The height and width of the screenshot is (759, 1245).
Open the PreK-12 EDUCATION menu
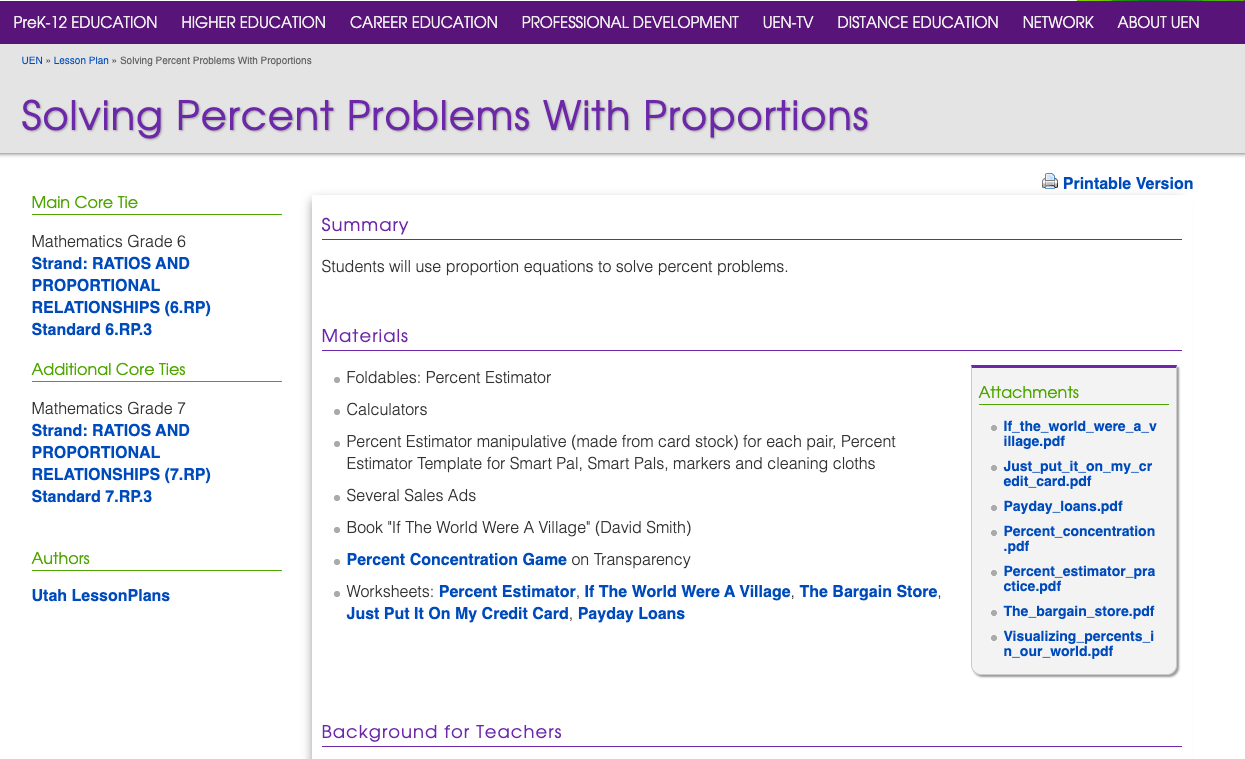85,22
